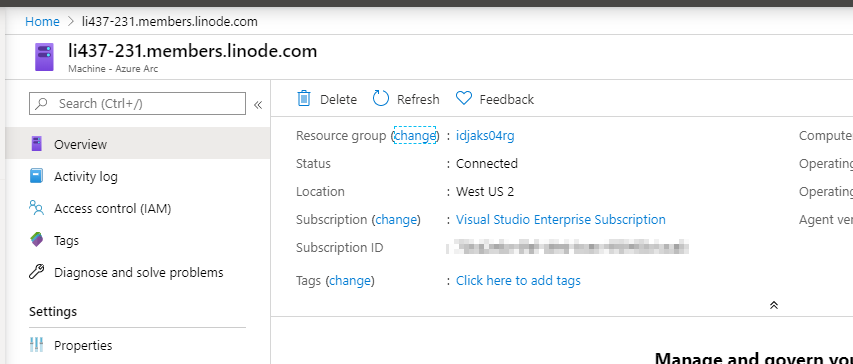Click the Delete trash can icon
This screenshot has width=853, height=364.
point(304,98)
